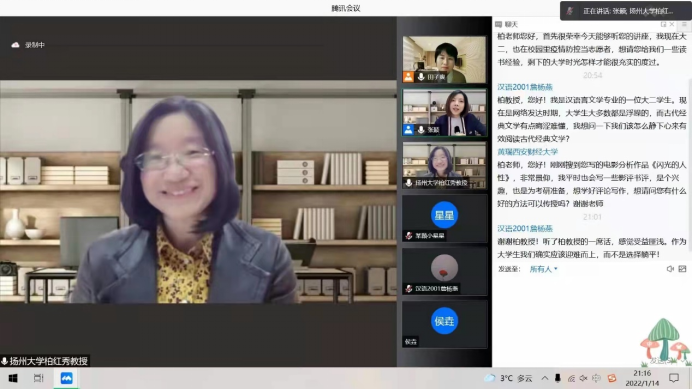Toggle system volume mute in tray
693x390 pixels.
[583, 378]
